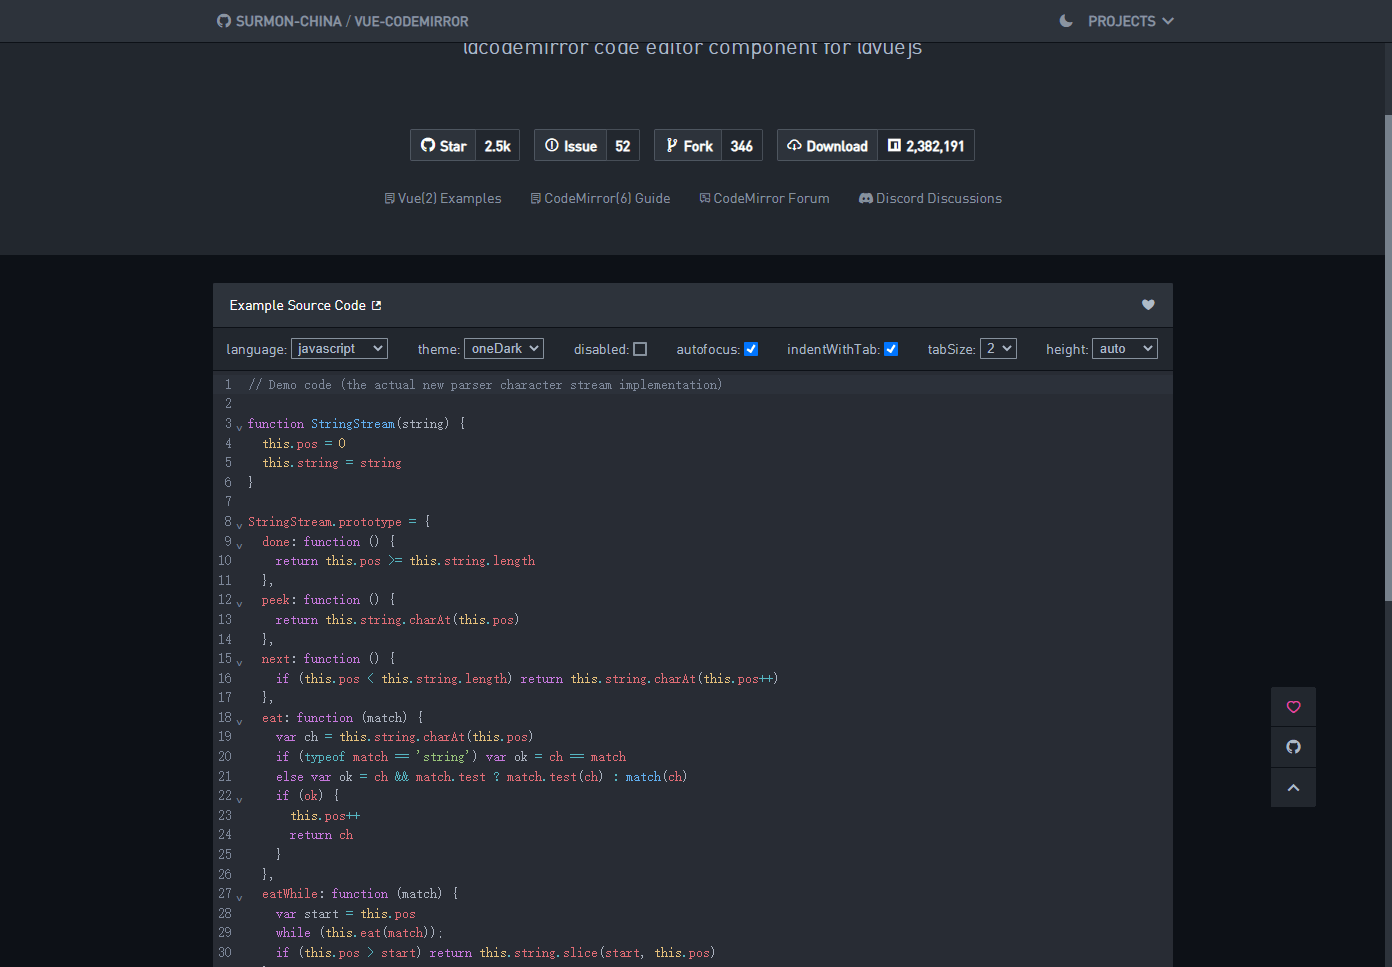Click the 52 issue count

pos(623,146)
